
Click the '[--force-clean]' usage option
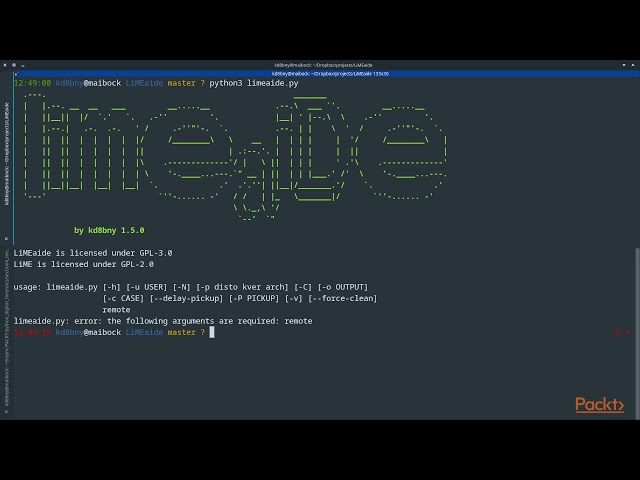click(x=342, y=298)
